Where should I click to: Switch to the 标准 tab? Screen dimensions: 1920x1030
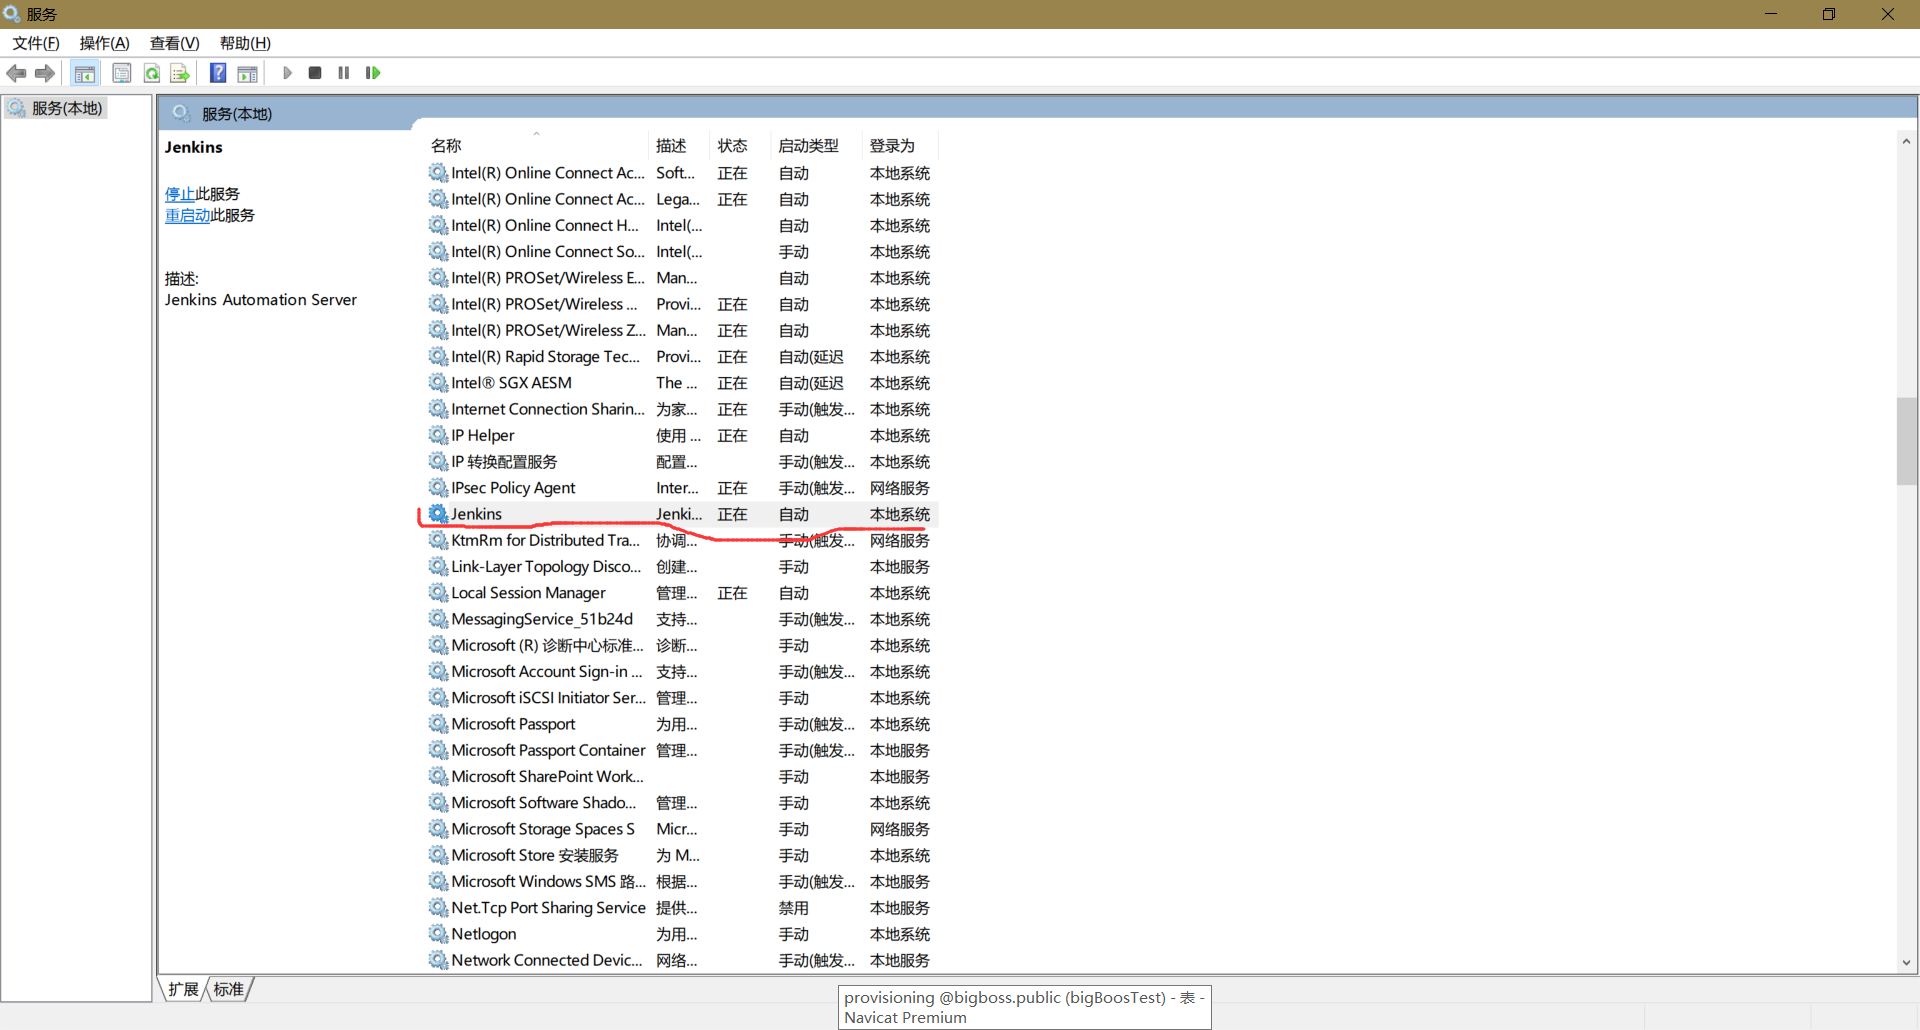coord(228,989)
